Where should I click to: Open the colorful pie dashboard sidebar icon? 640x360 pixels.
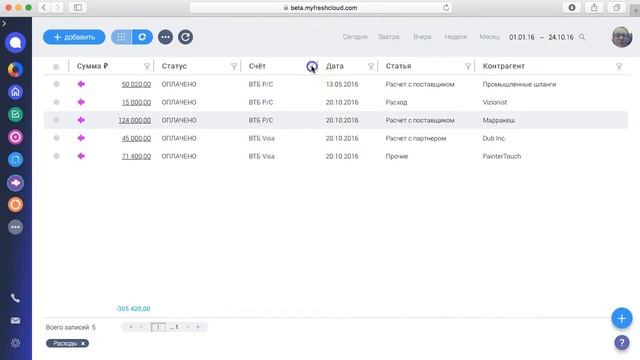16,70
